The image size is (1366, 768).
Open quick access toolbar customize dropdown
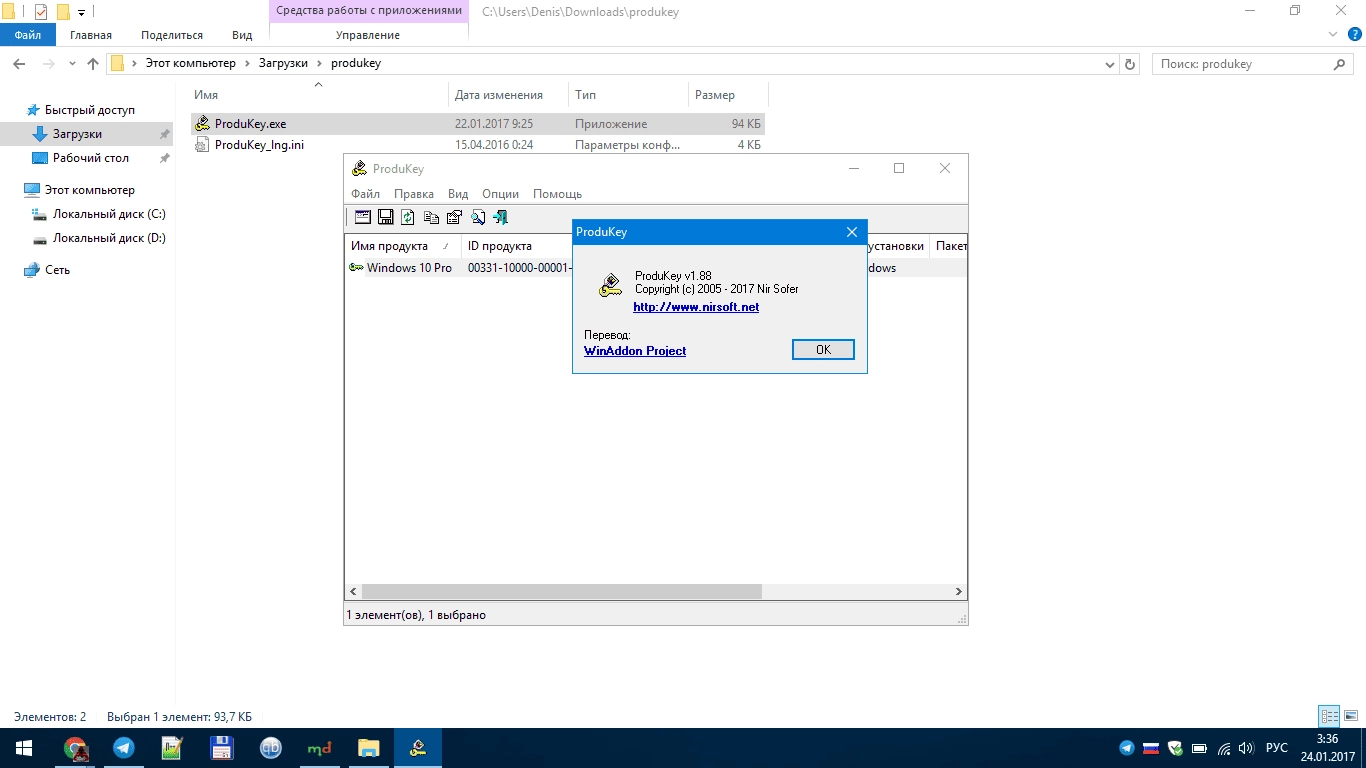point(82,13)
